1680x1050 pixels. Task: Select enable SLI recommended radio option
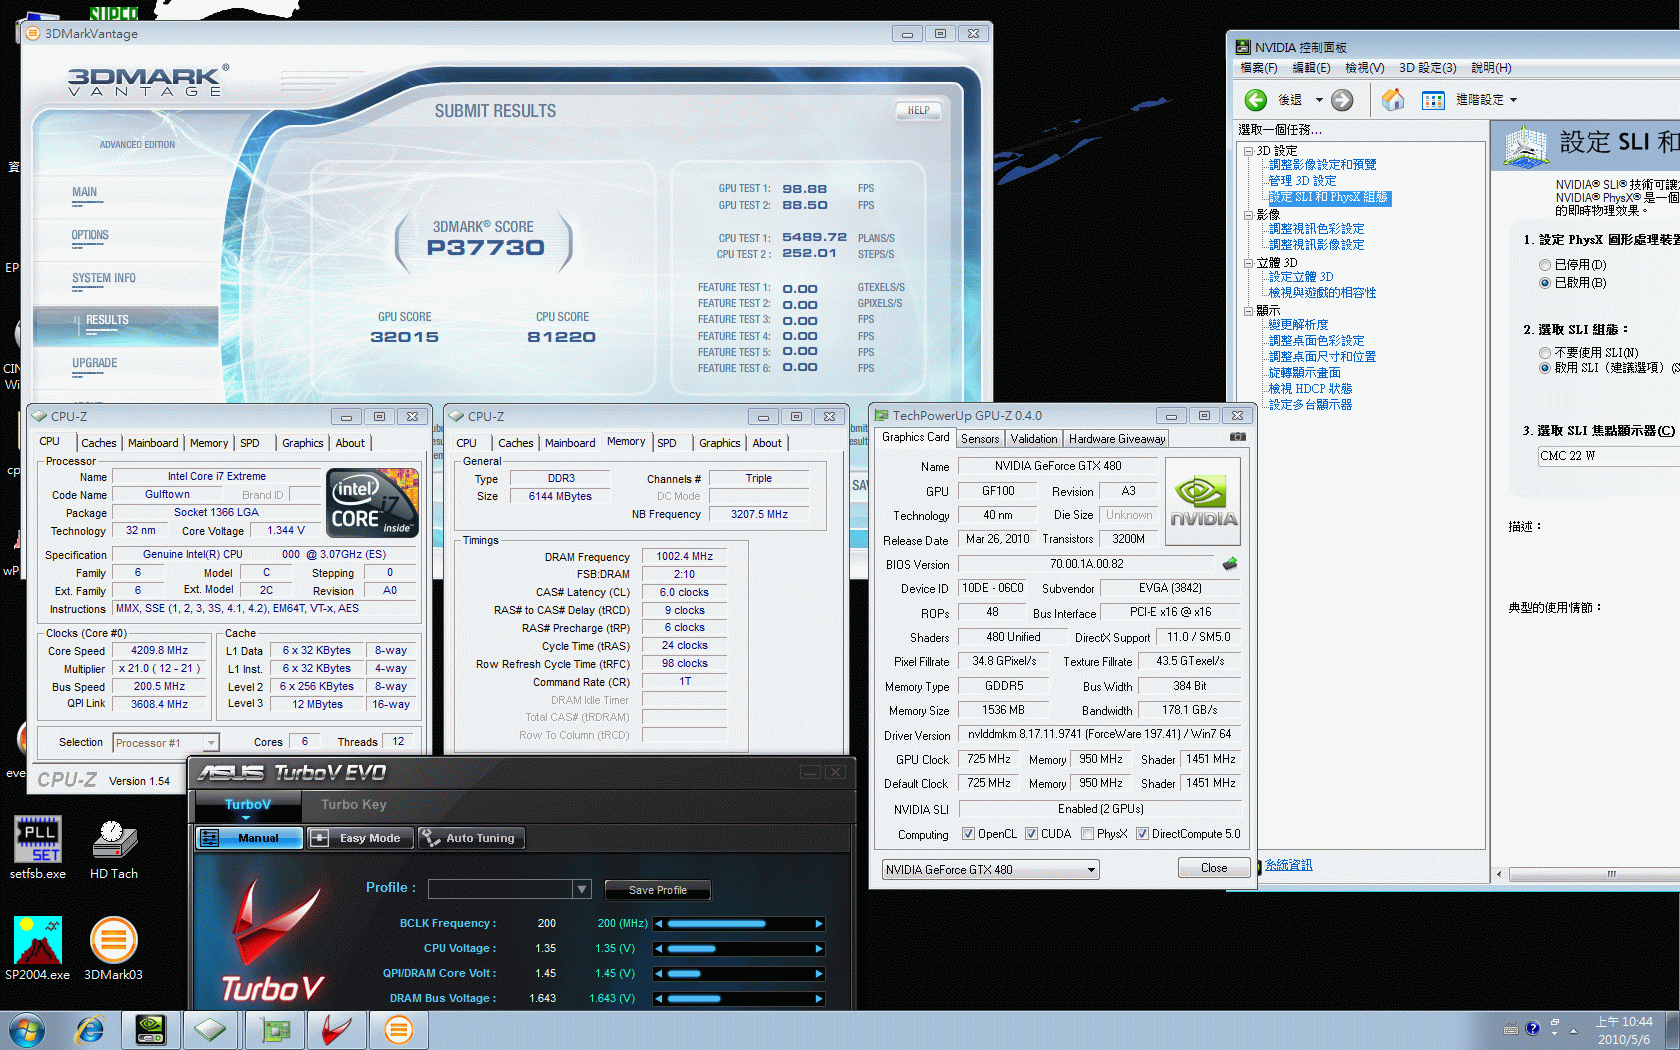[x=1545, y=368]
